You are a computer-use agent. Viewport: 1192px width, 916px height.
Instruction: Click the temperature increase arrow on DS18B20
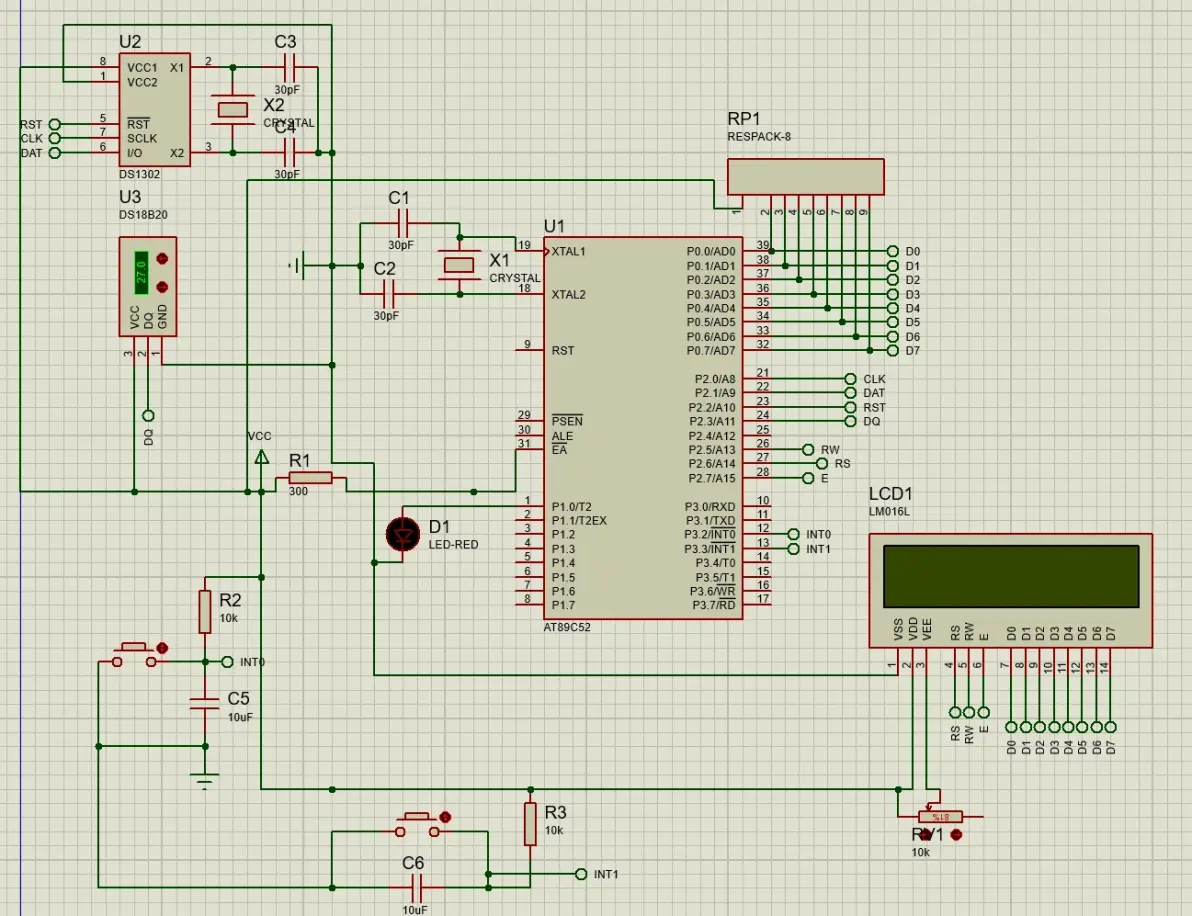click(162, 259)
